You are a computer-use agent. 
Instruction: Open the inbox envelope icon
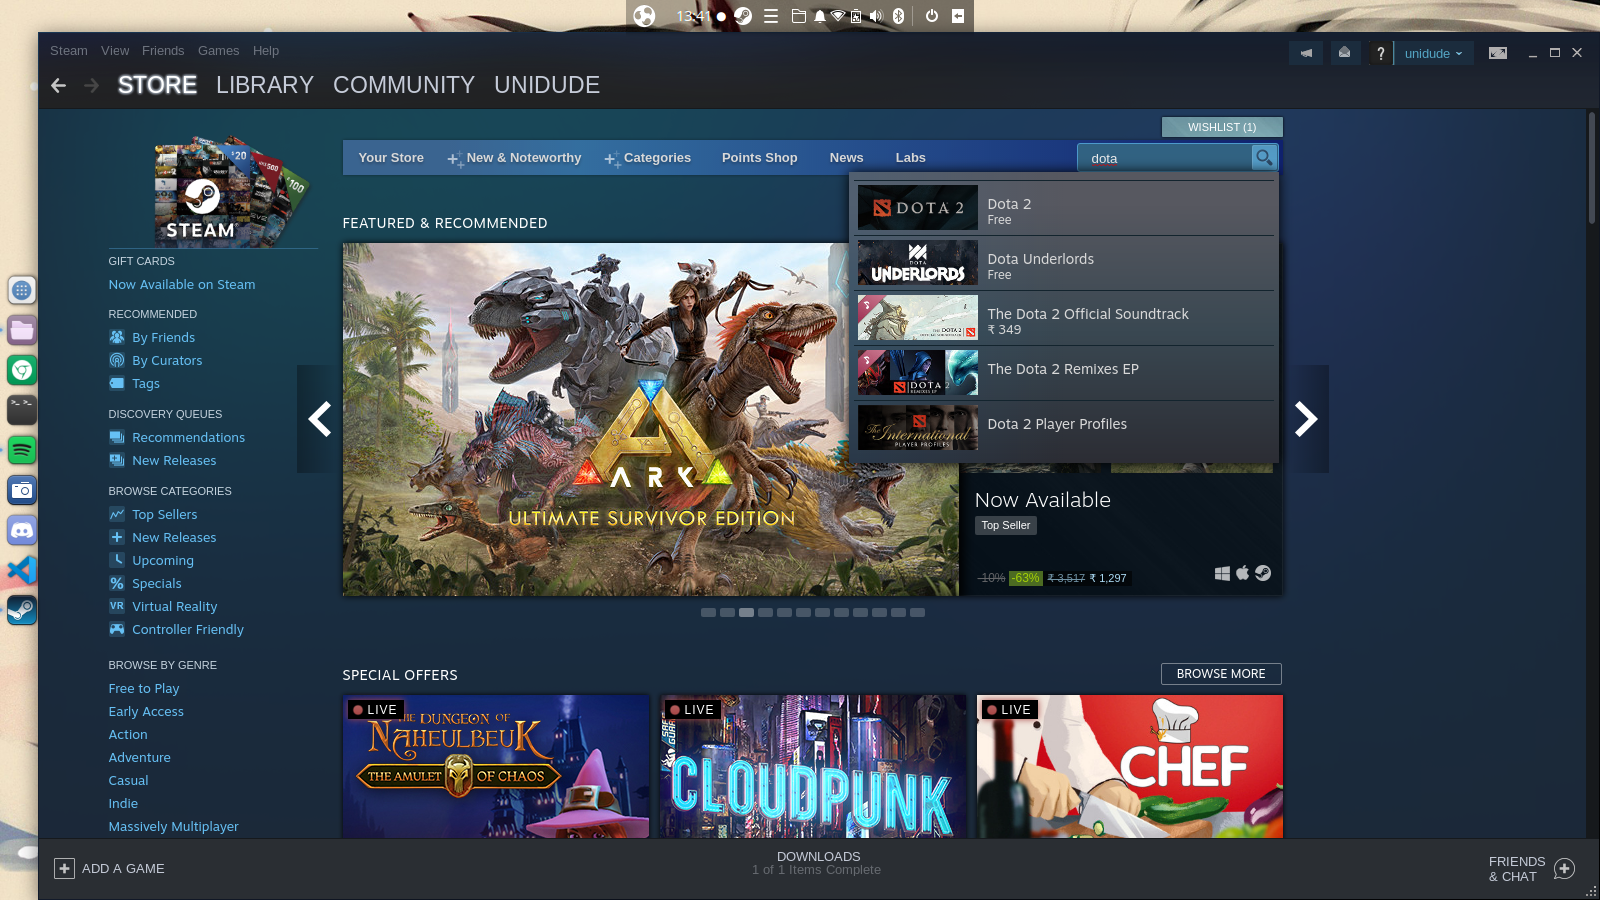pyautogui.click(x=1344, y=53)
